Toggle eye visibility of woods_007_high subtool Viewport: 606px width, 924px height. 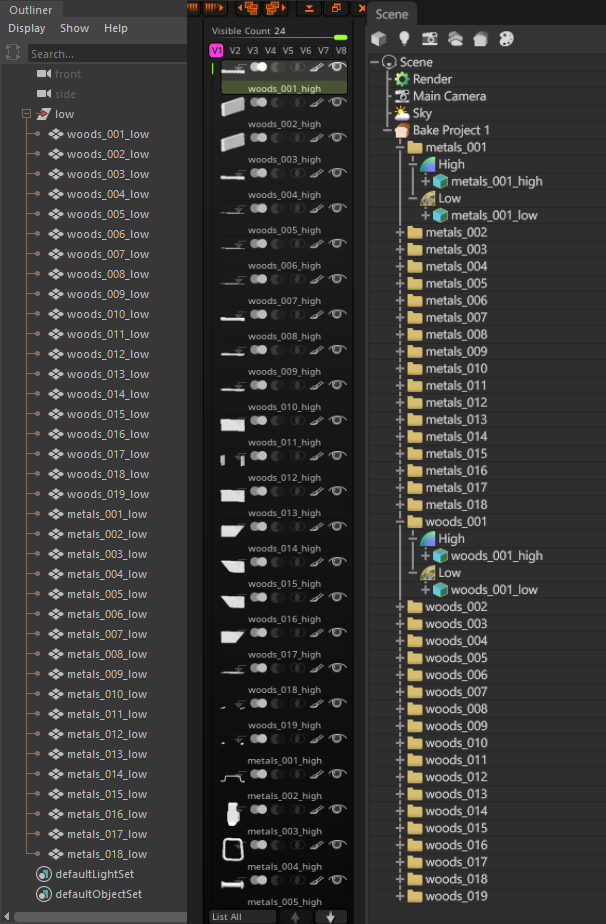[337, 279]
